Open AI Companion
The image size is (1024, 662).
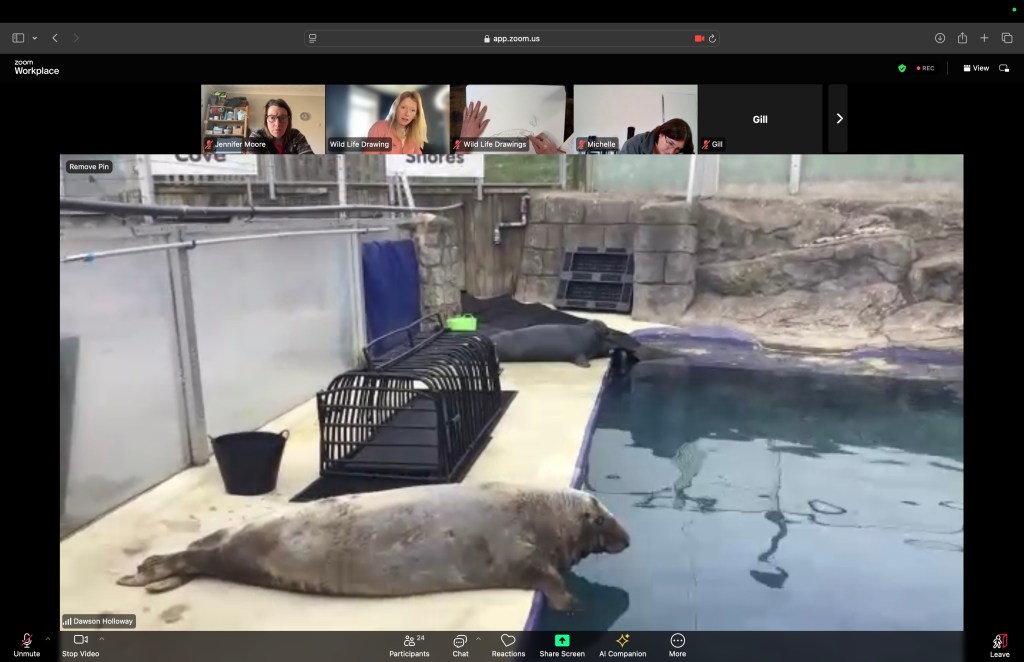(x=622, y=645)
